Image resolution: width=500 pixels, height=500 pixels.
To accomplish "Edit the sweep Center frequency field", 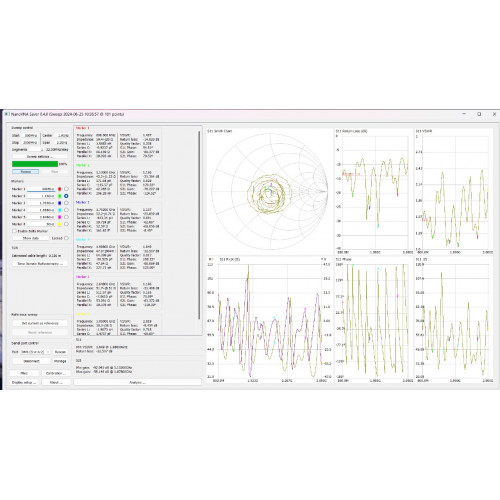I will (x=61, y=136).
